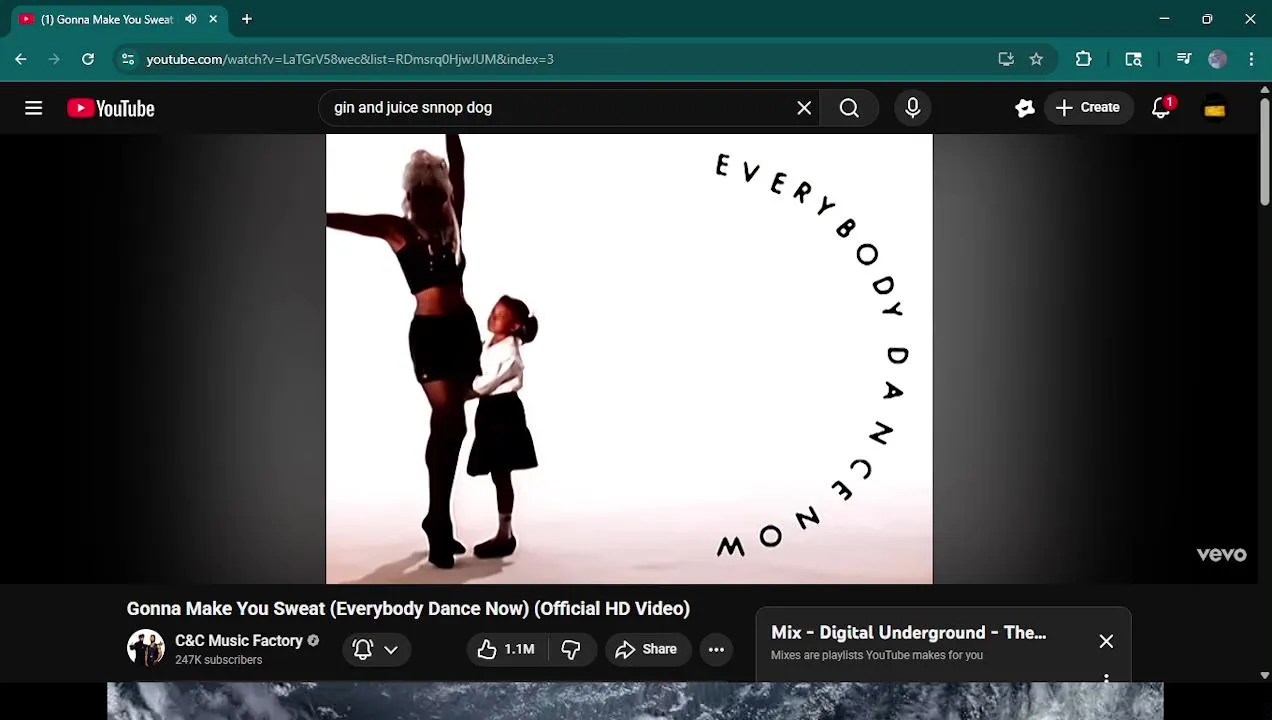Viewport: 1272px width, 720px height.
Task: Open the notifications bell
Action: tap(1161, 108)
